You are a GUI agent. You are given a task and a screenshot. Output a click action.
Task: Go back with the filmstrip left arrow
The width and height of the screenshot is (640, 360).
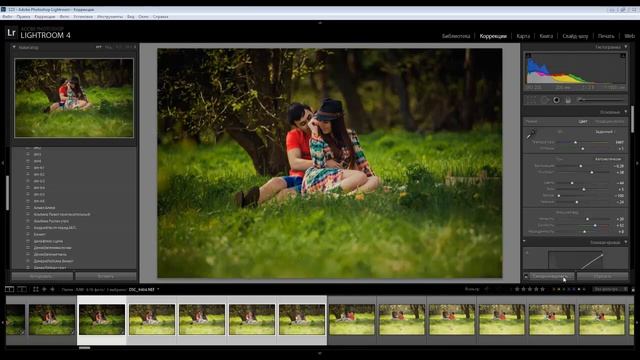(x=44, y=289)
